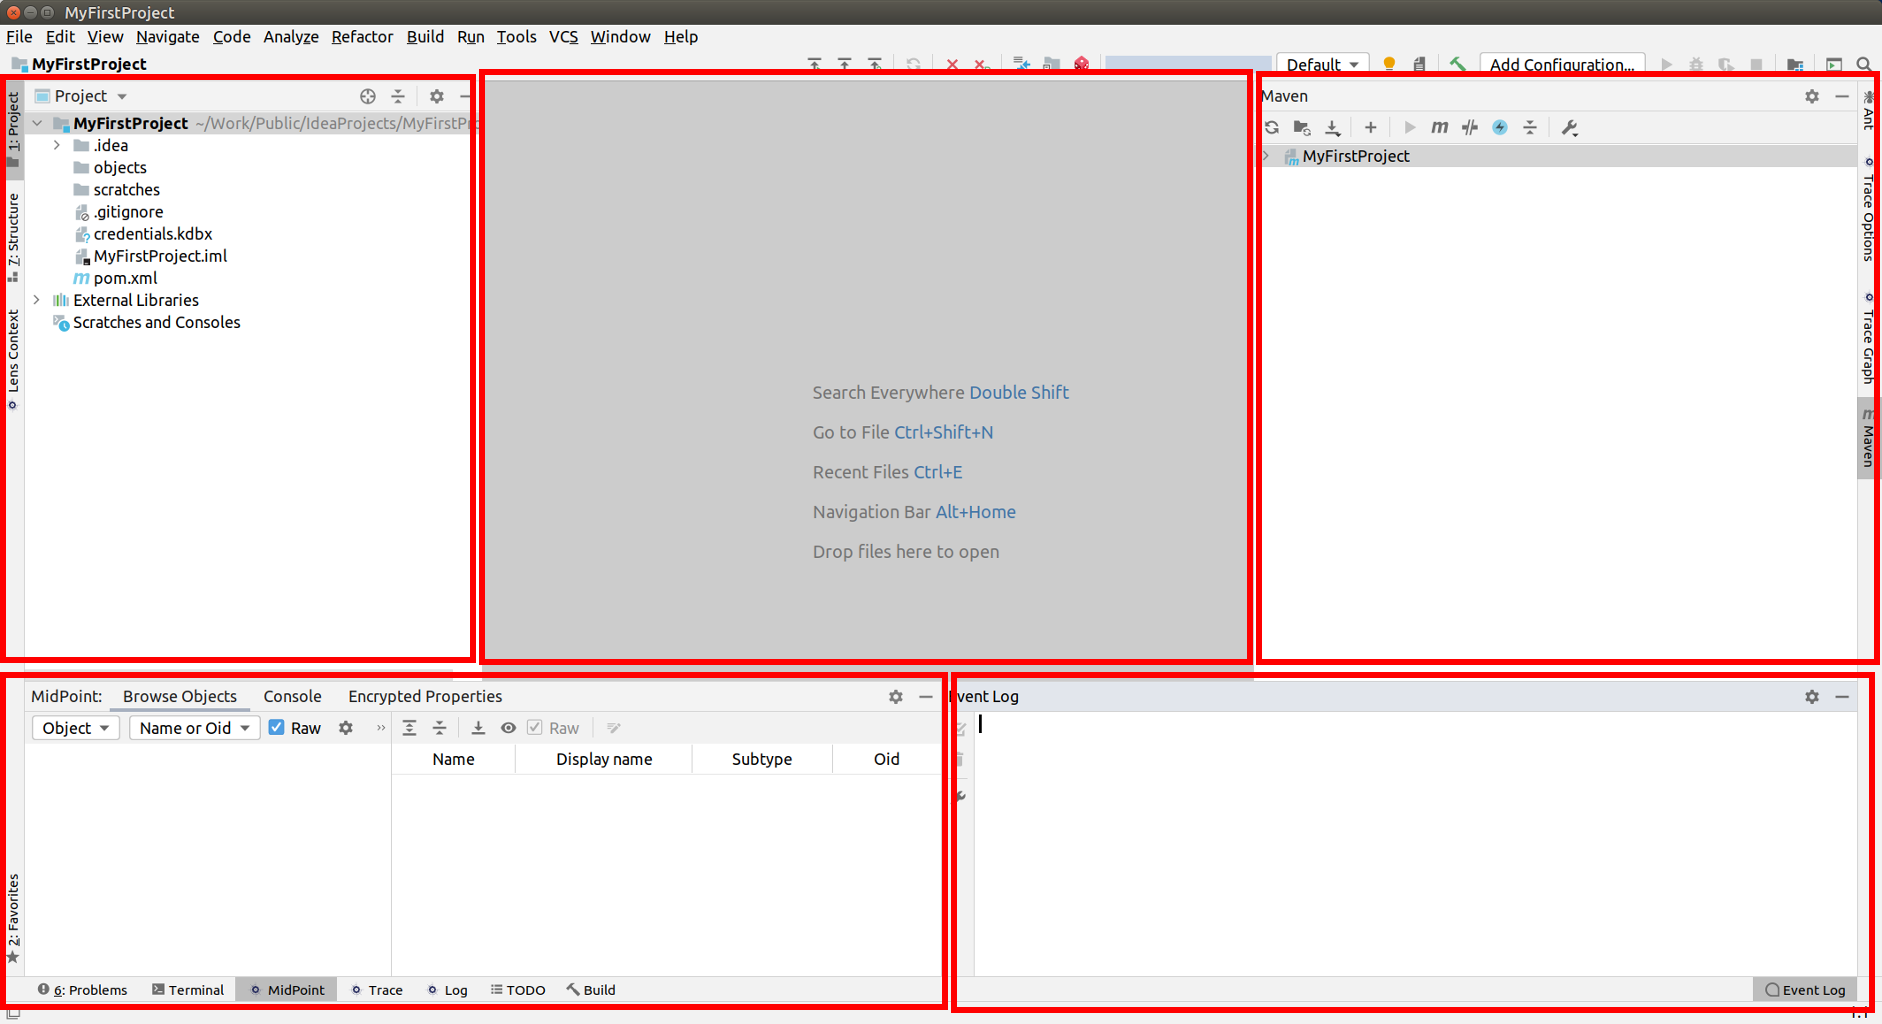This screenshot has width=1882, height=1024.
Task: Select opened file with the crosshair icon
Action: point(367,96)
